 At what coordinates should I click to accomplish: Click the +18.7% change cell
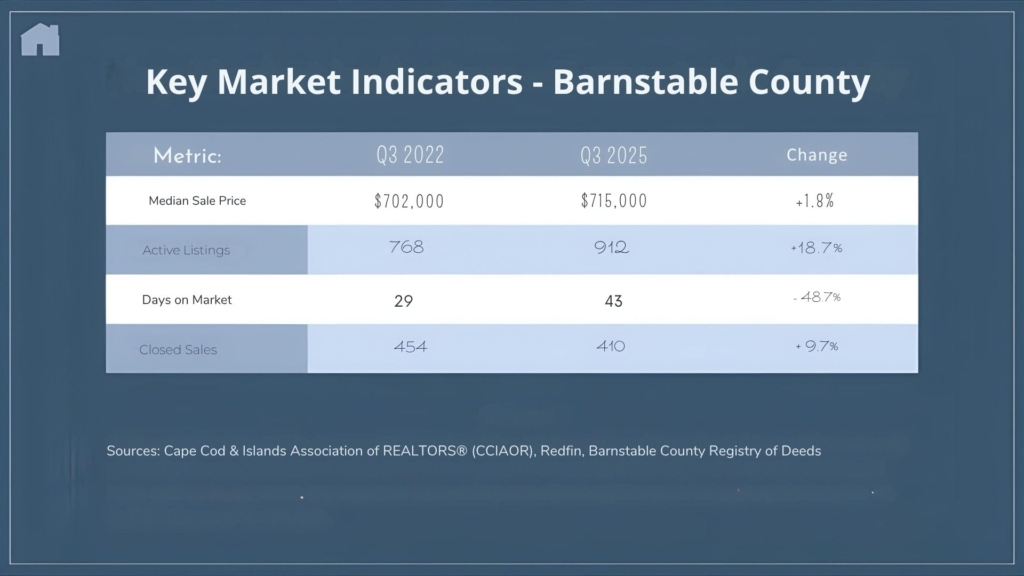(816, 248)
